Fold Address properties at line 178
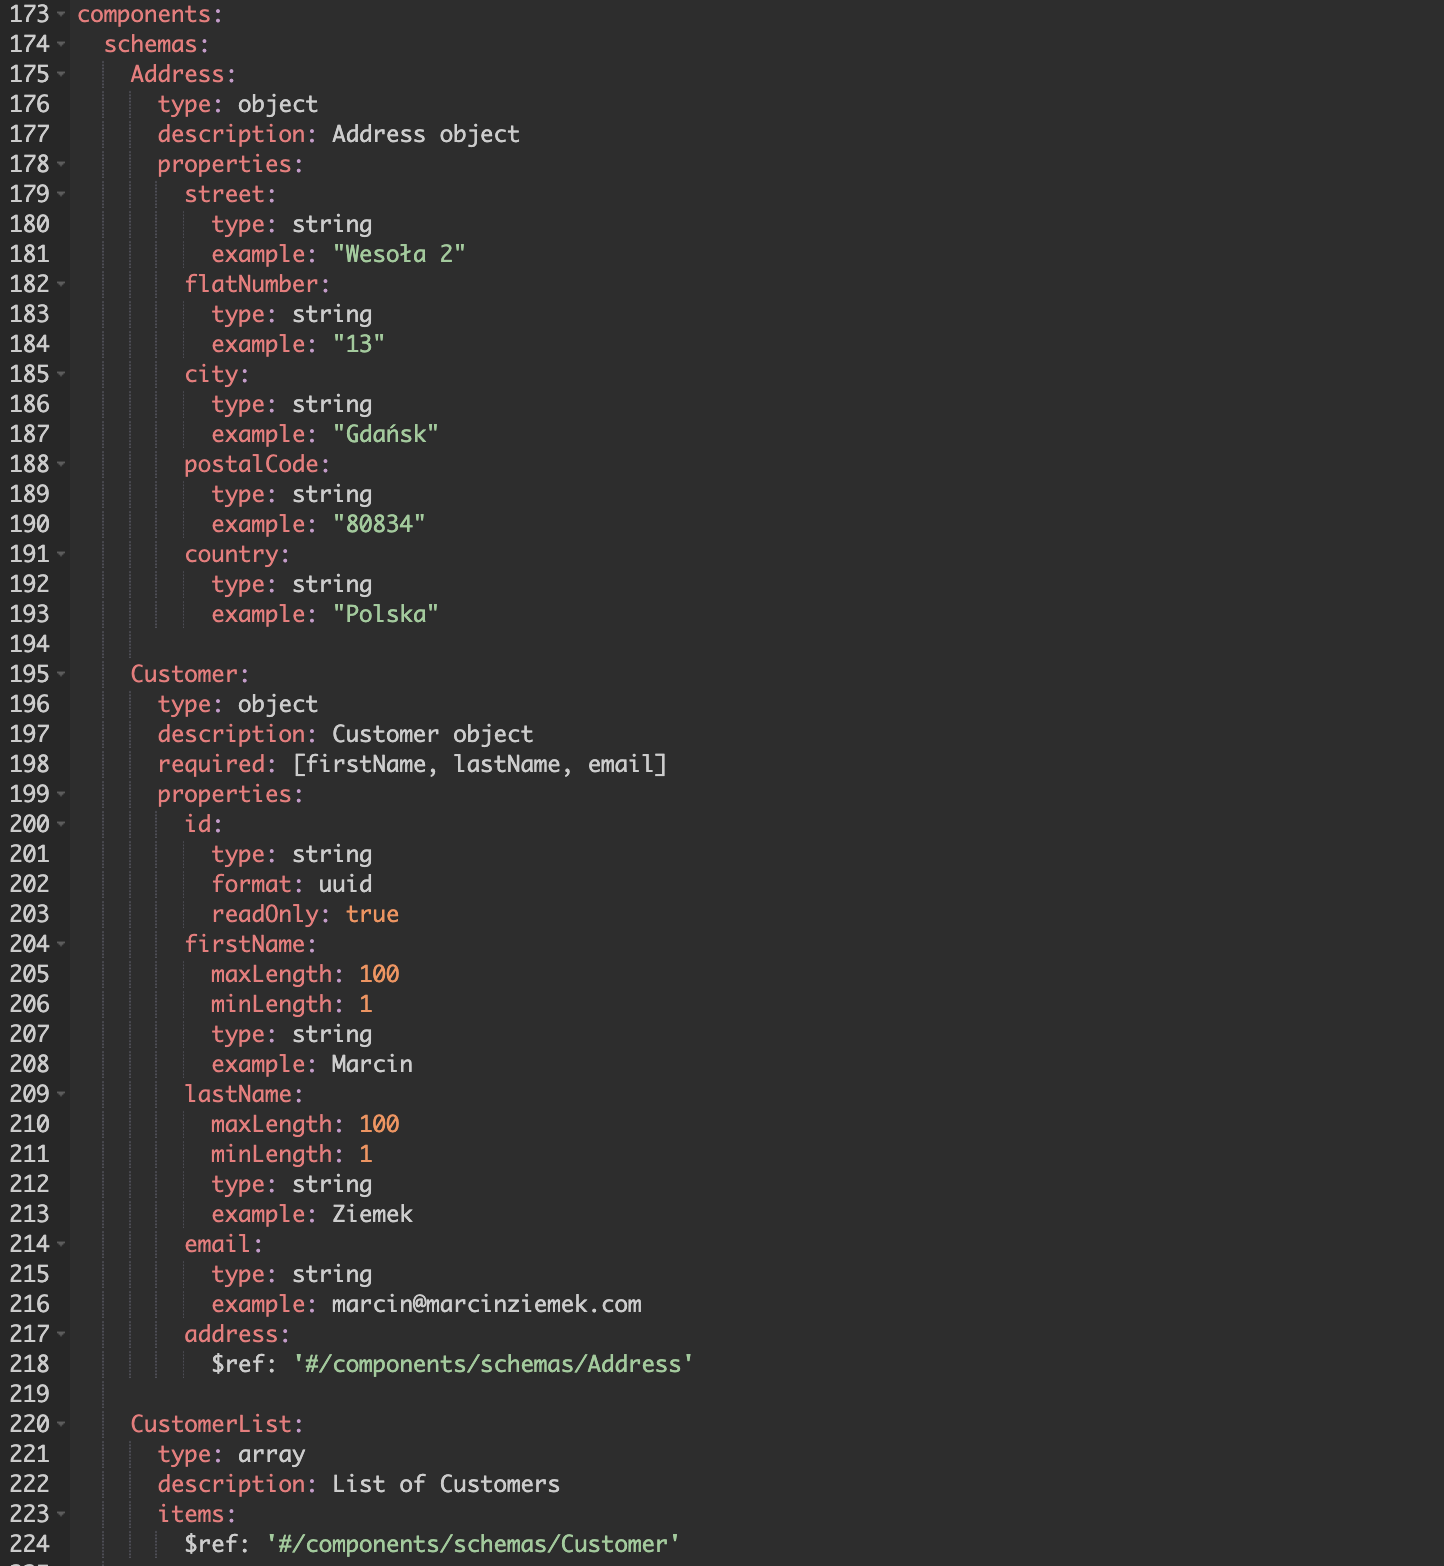Image resolution: width=1444 pixels, height=1566 pixels. pyautogui.click(x=61, y=165)
